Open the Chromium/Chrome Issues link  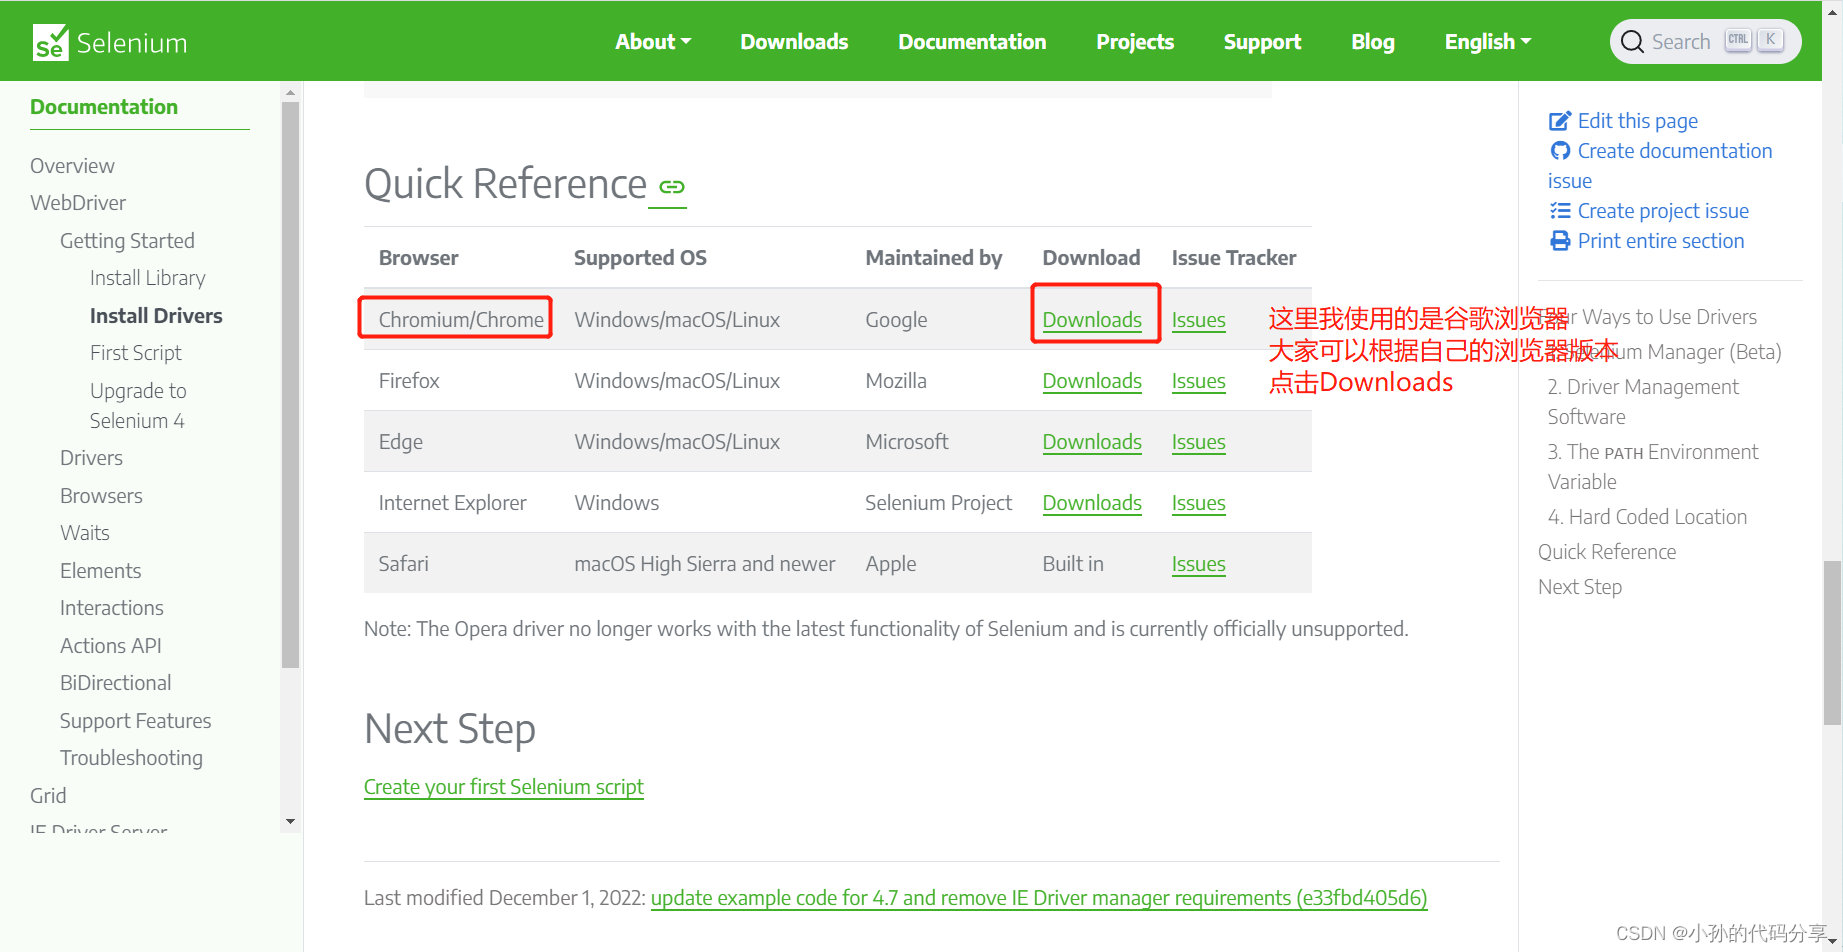[1198, 320]
